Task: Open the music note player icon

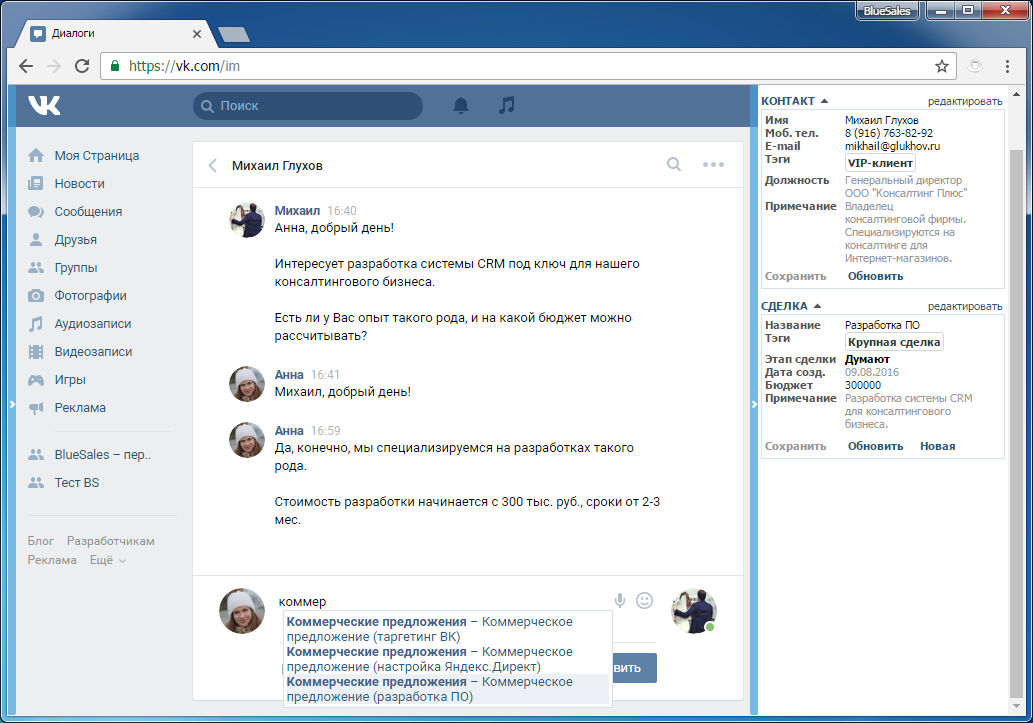Action: pyautogui.click(x=507, y=105)
